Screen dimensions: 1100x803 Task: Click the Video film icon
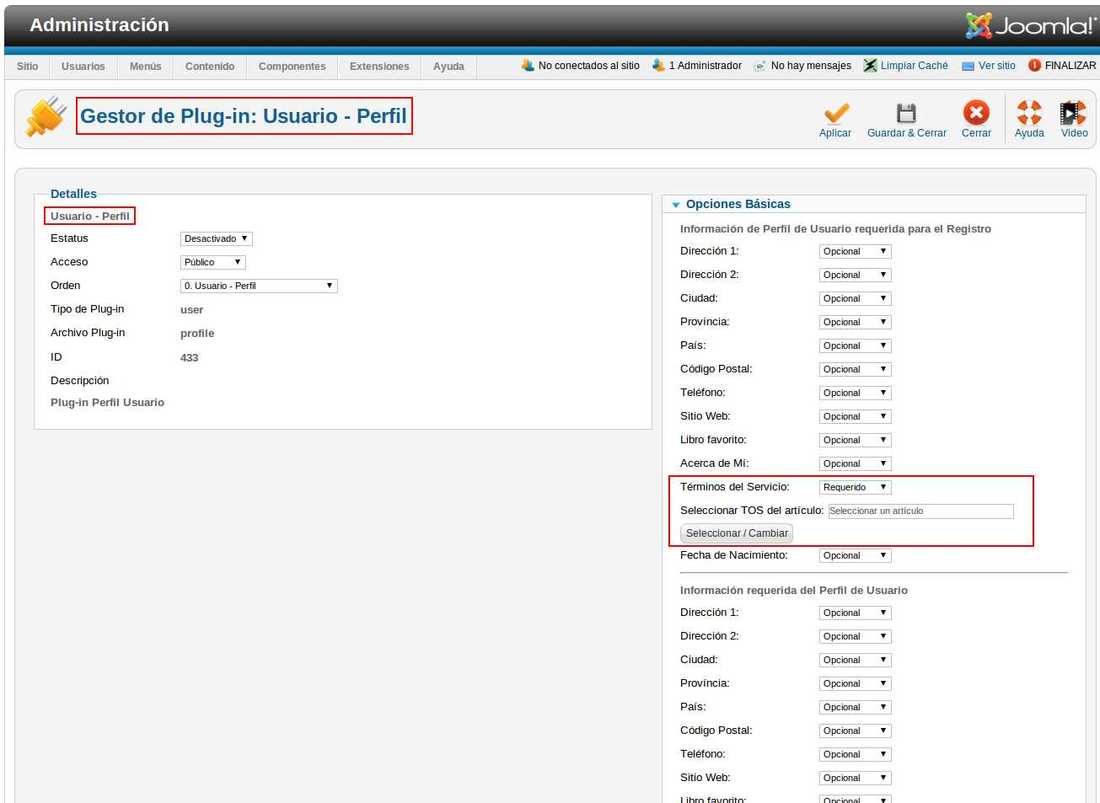click(x=1073, y=112)
